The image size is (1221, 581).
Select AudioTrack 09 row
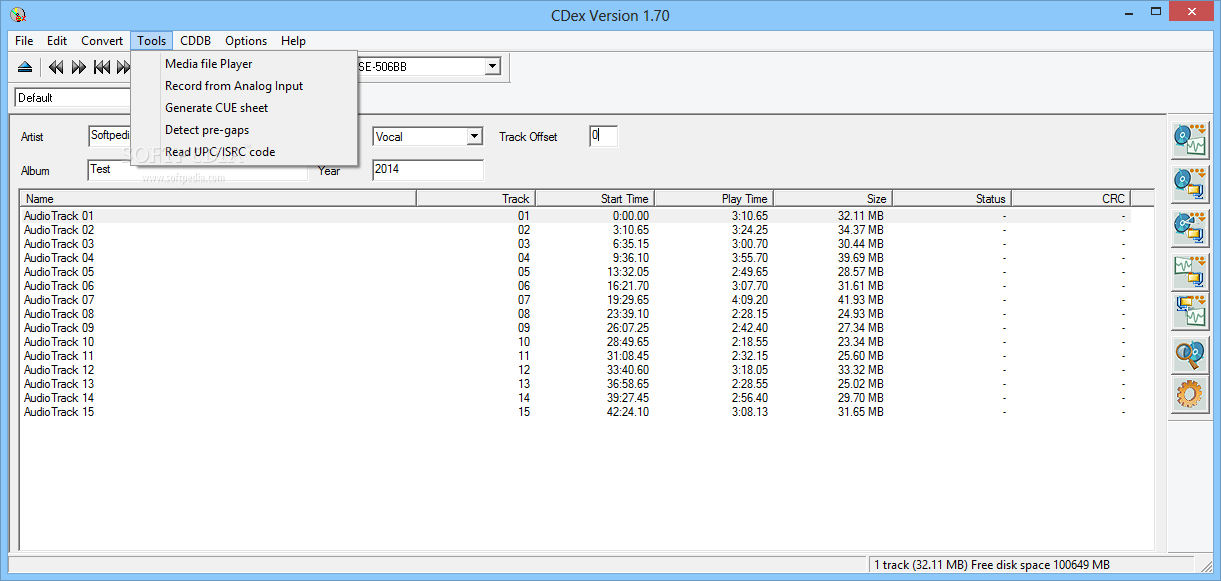587,328
